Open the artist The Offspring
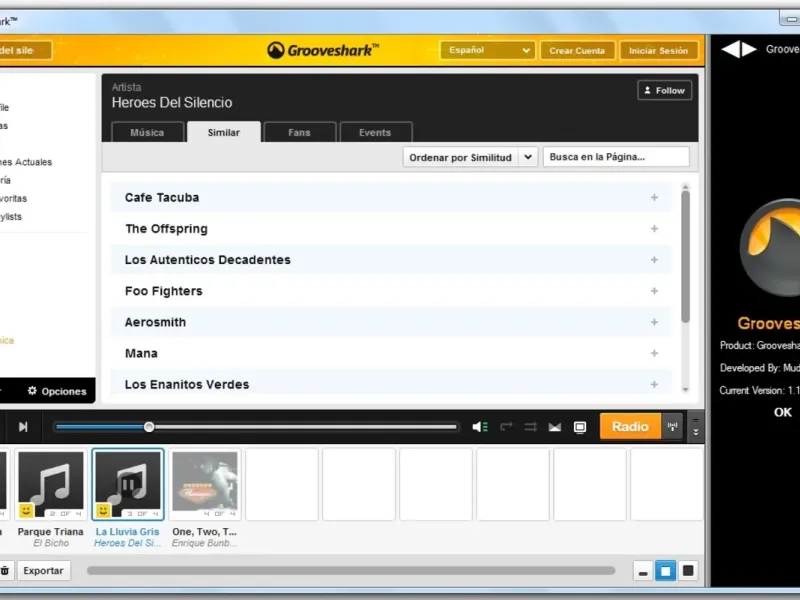This screenshot has width=800, height=600. pyautogui.click(x=166, y=229)
